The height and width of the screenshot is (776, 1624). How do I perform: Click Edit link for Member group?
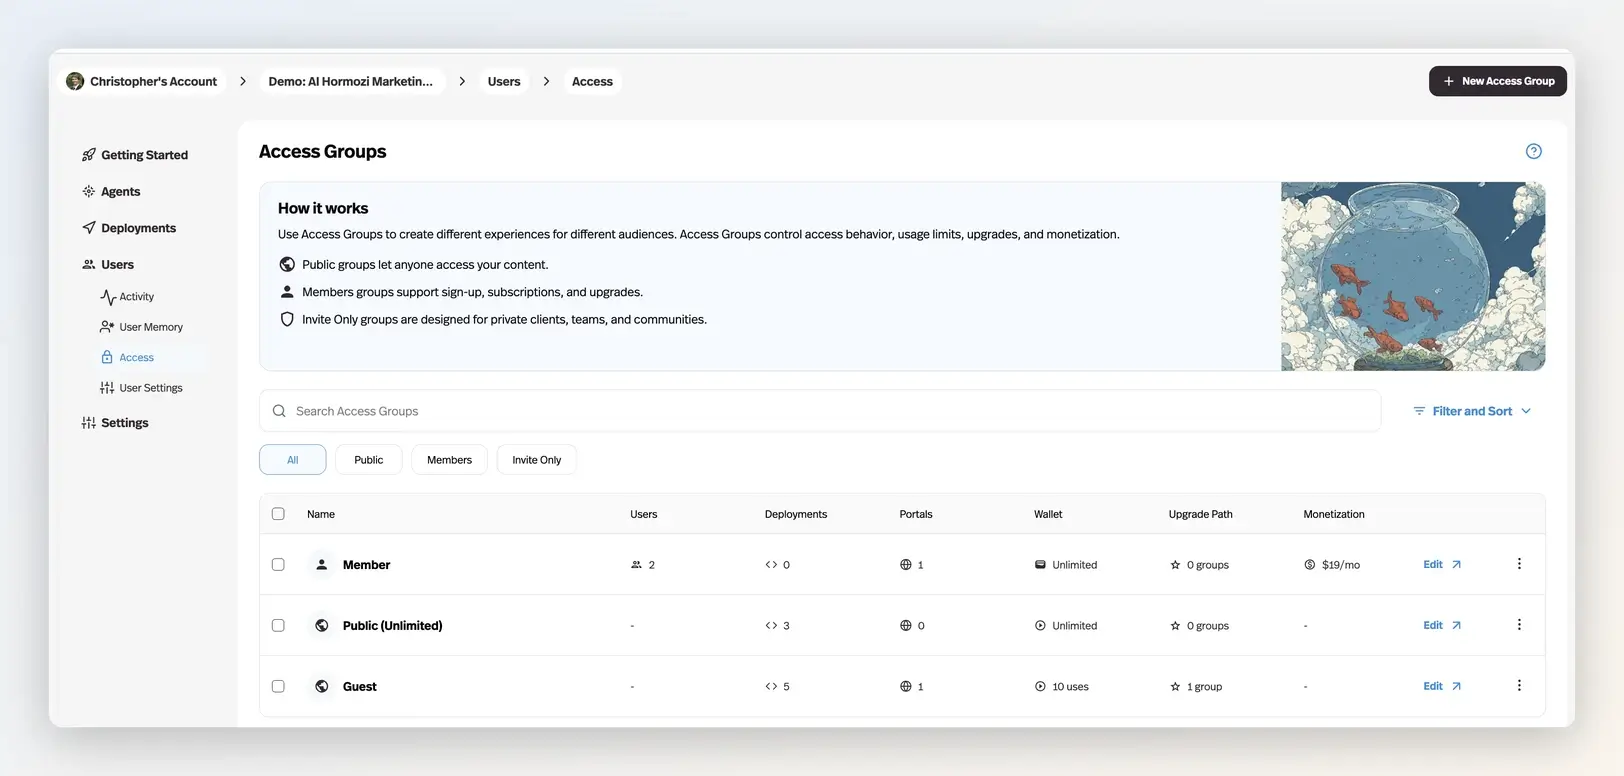click(1442, 565)
